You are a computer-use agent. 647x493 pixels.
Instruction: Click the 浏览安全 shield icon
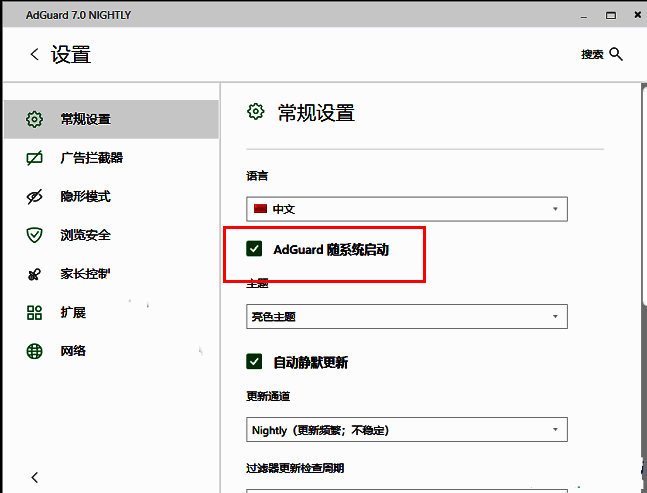pyautogui.click(x=34, y=235)
